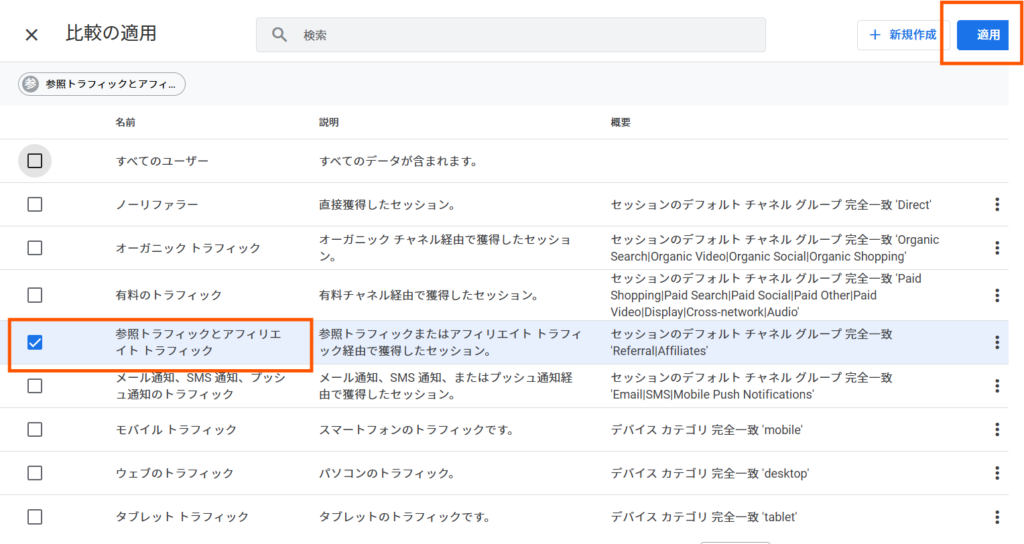Open three-dot menu for タブレット トラフィック row
Viewport: 1024px width, 544px height.
[x=996, y=517]
